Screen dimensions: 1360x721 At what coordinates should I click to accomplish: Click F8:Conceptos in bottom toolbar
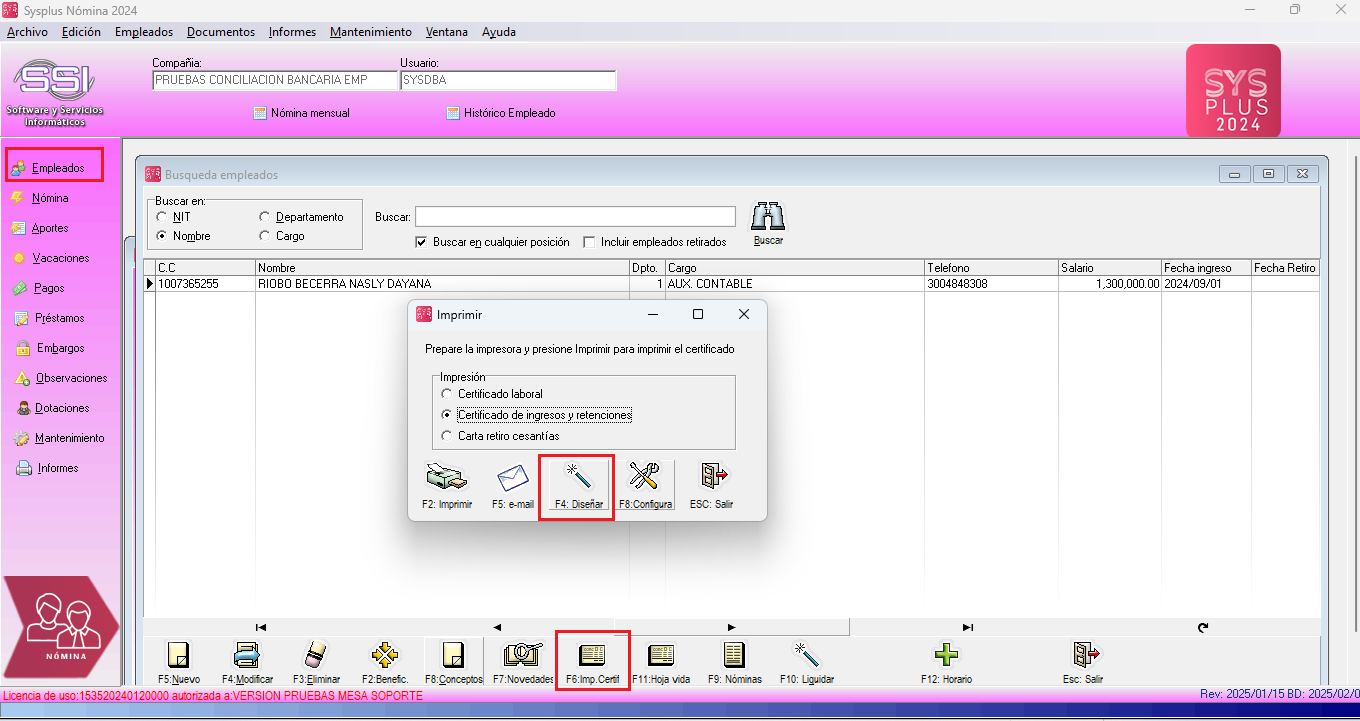tap(453, 662)
